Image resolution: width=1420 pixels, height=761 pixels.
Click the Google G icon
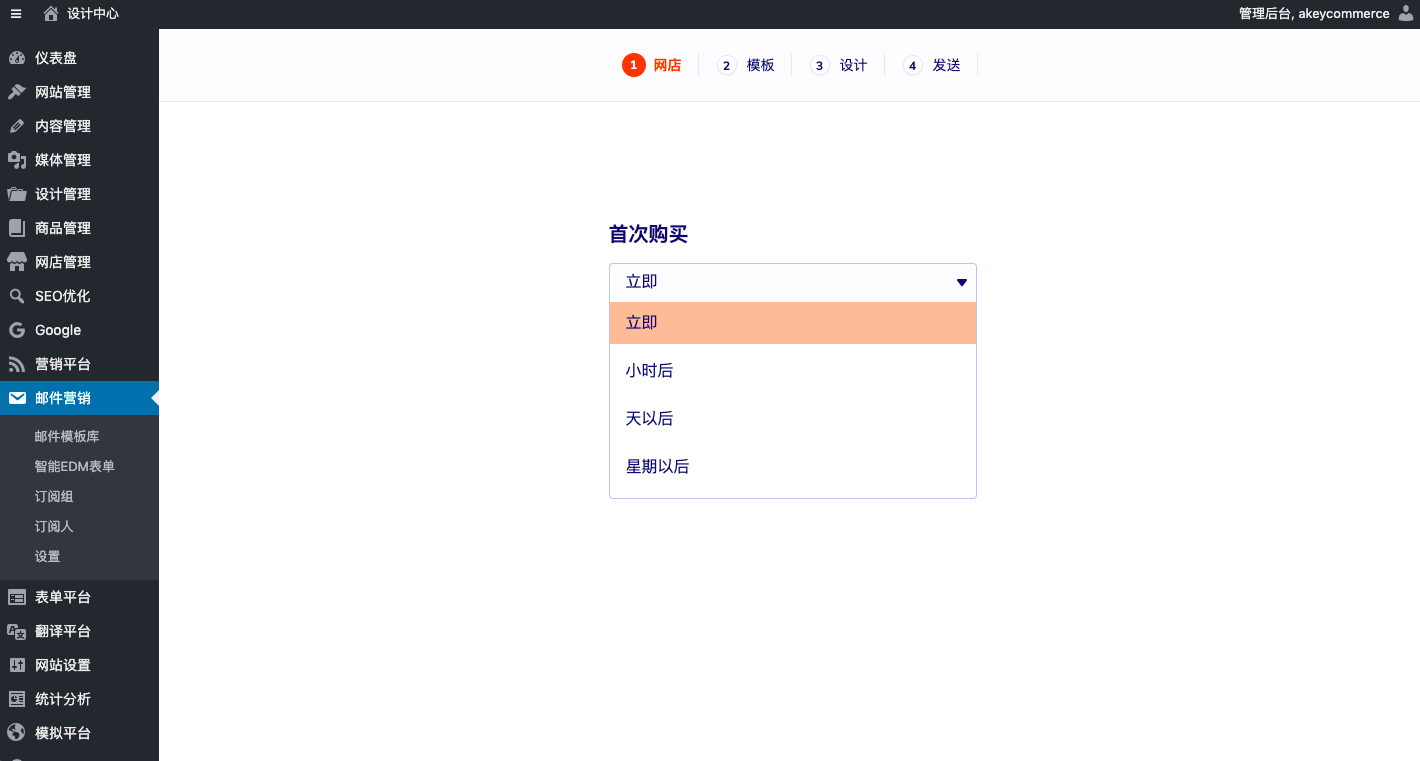tap(17, 330)
